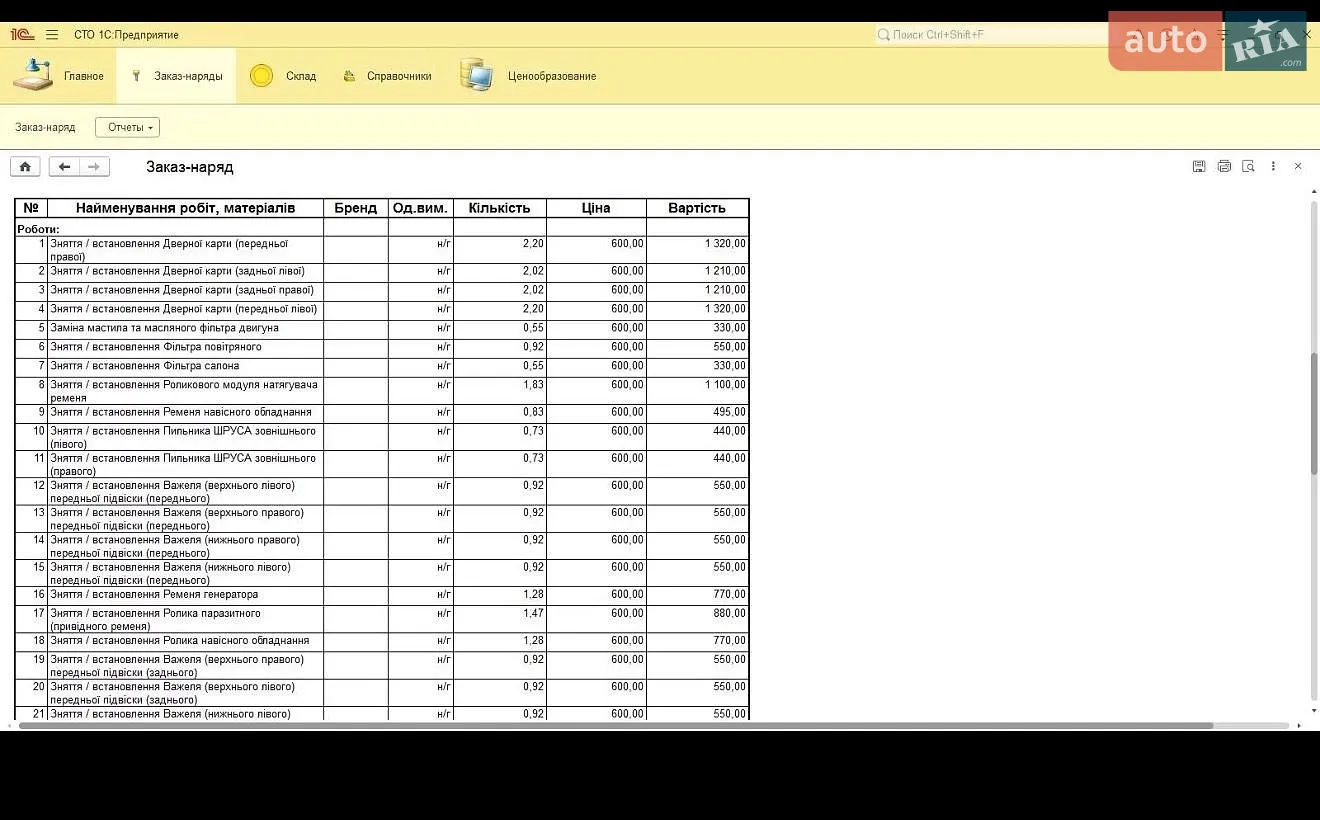
Task: Select row Ременя навісного обладнання
Action: [381, 413]
